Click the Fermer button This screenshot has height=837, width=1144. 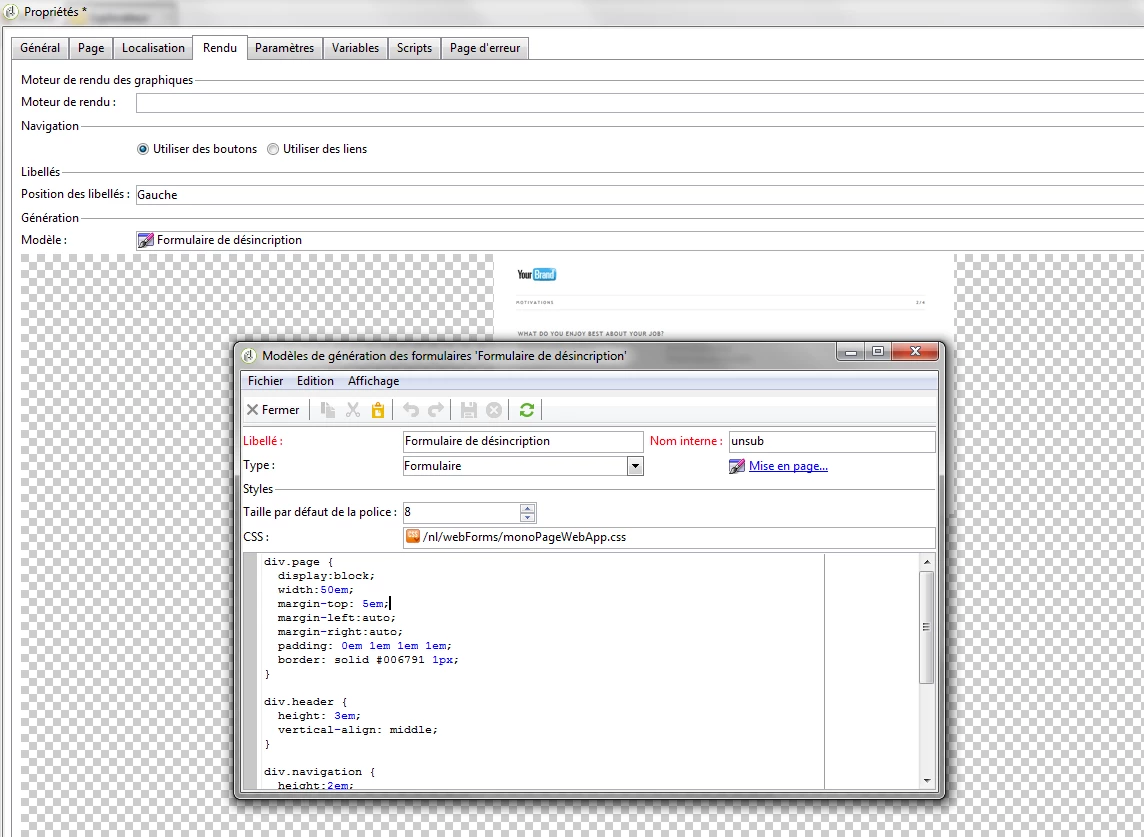[x=273, y=410]
